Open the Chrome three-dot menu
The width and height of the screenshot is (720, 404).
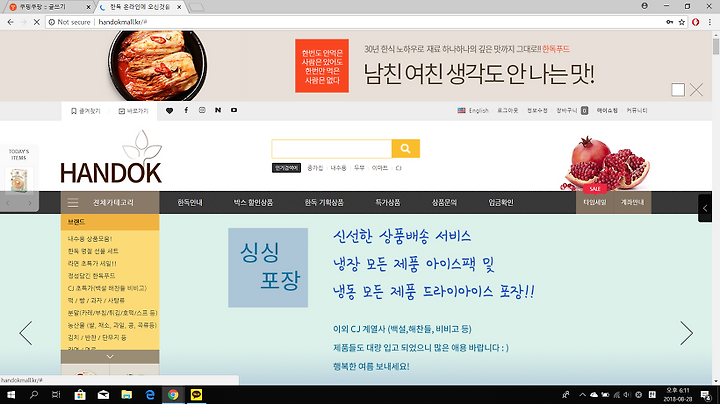710,22
